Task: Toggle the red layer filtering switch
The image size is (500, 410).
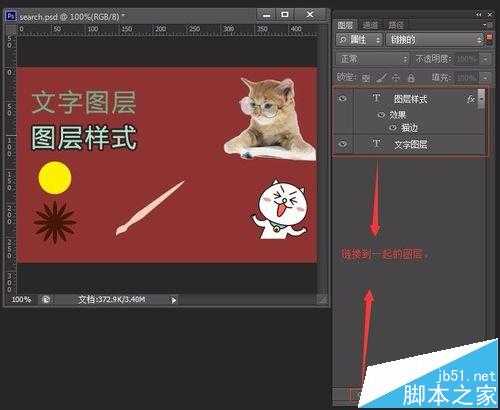Action: coord(489,37)
